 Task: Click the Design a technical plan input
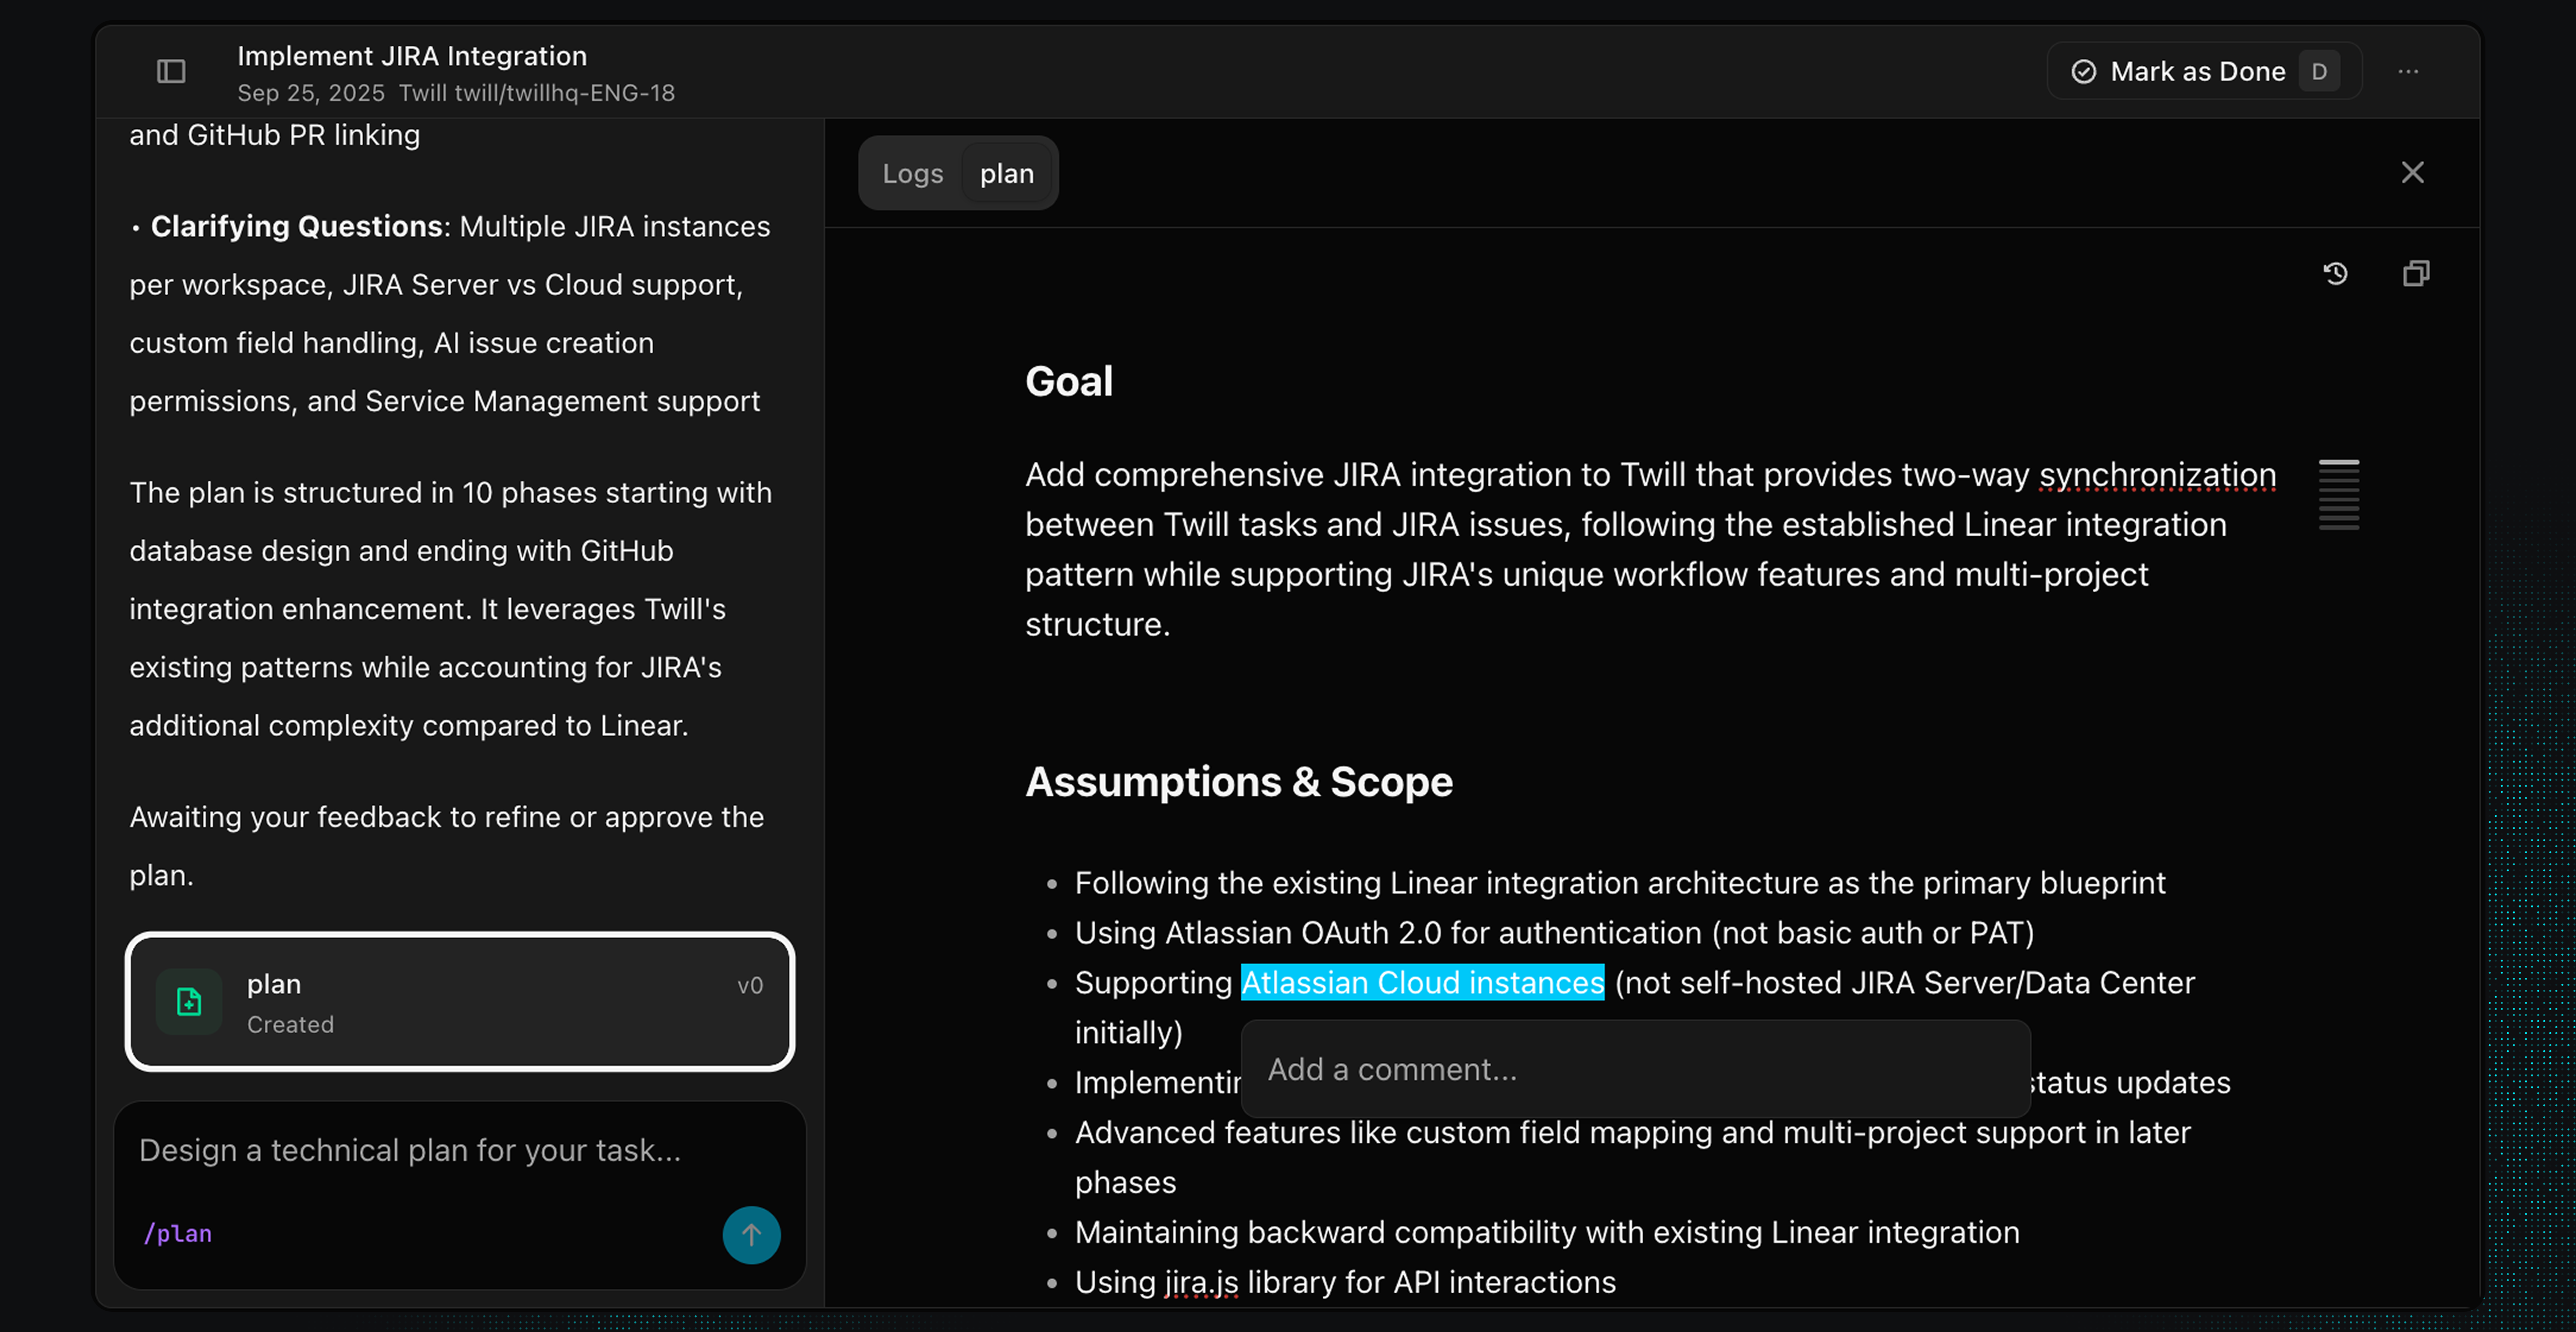coord(410,1150)
